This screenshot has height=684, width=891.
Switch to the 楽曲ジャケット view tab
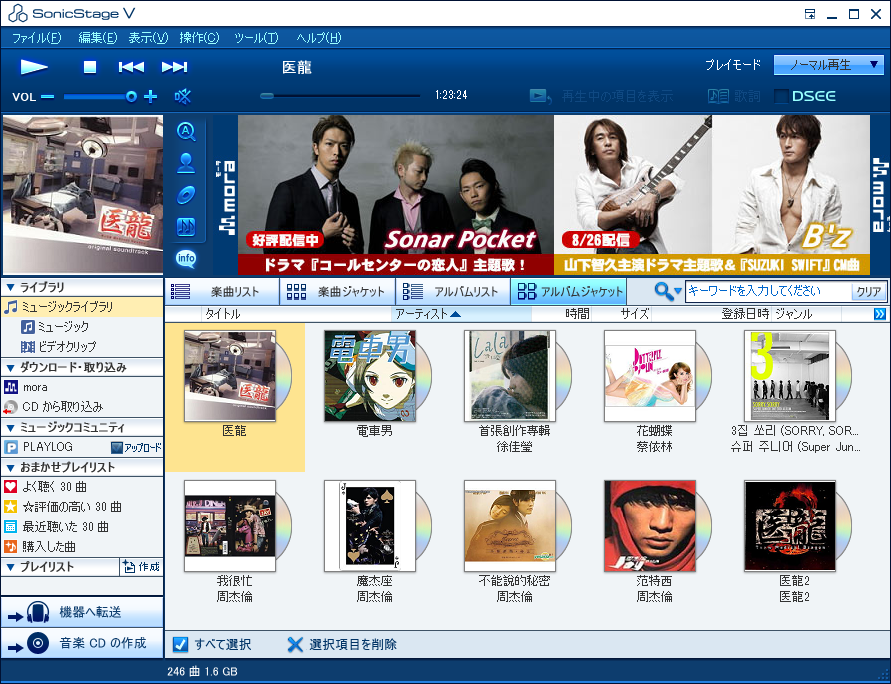(x=337, y=291)
